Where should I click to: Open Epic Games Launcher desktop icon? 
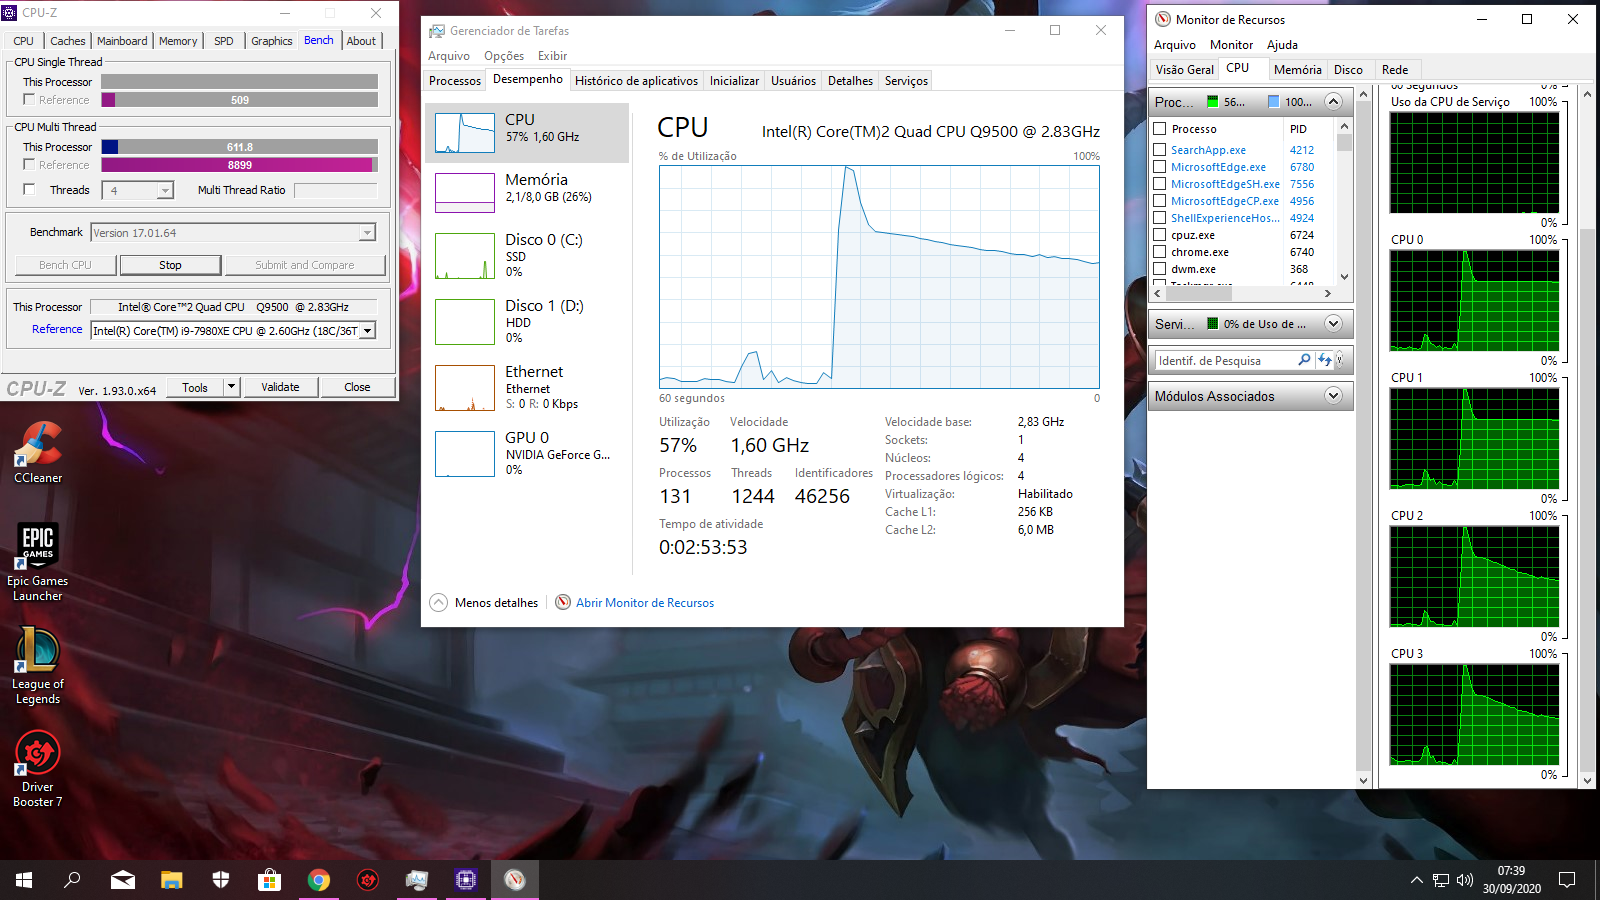pyautogui.click(x=38, y=562)
